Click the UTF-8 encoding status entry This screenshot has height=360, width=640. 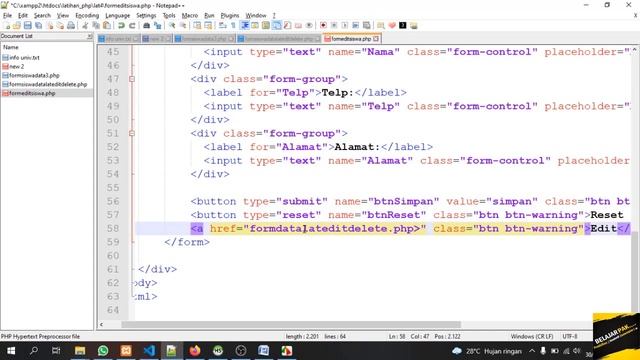click(x=570, y=336)
